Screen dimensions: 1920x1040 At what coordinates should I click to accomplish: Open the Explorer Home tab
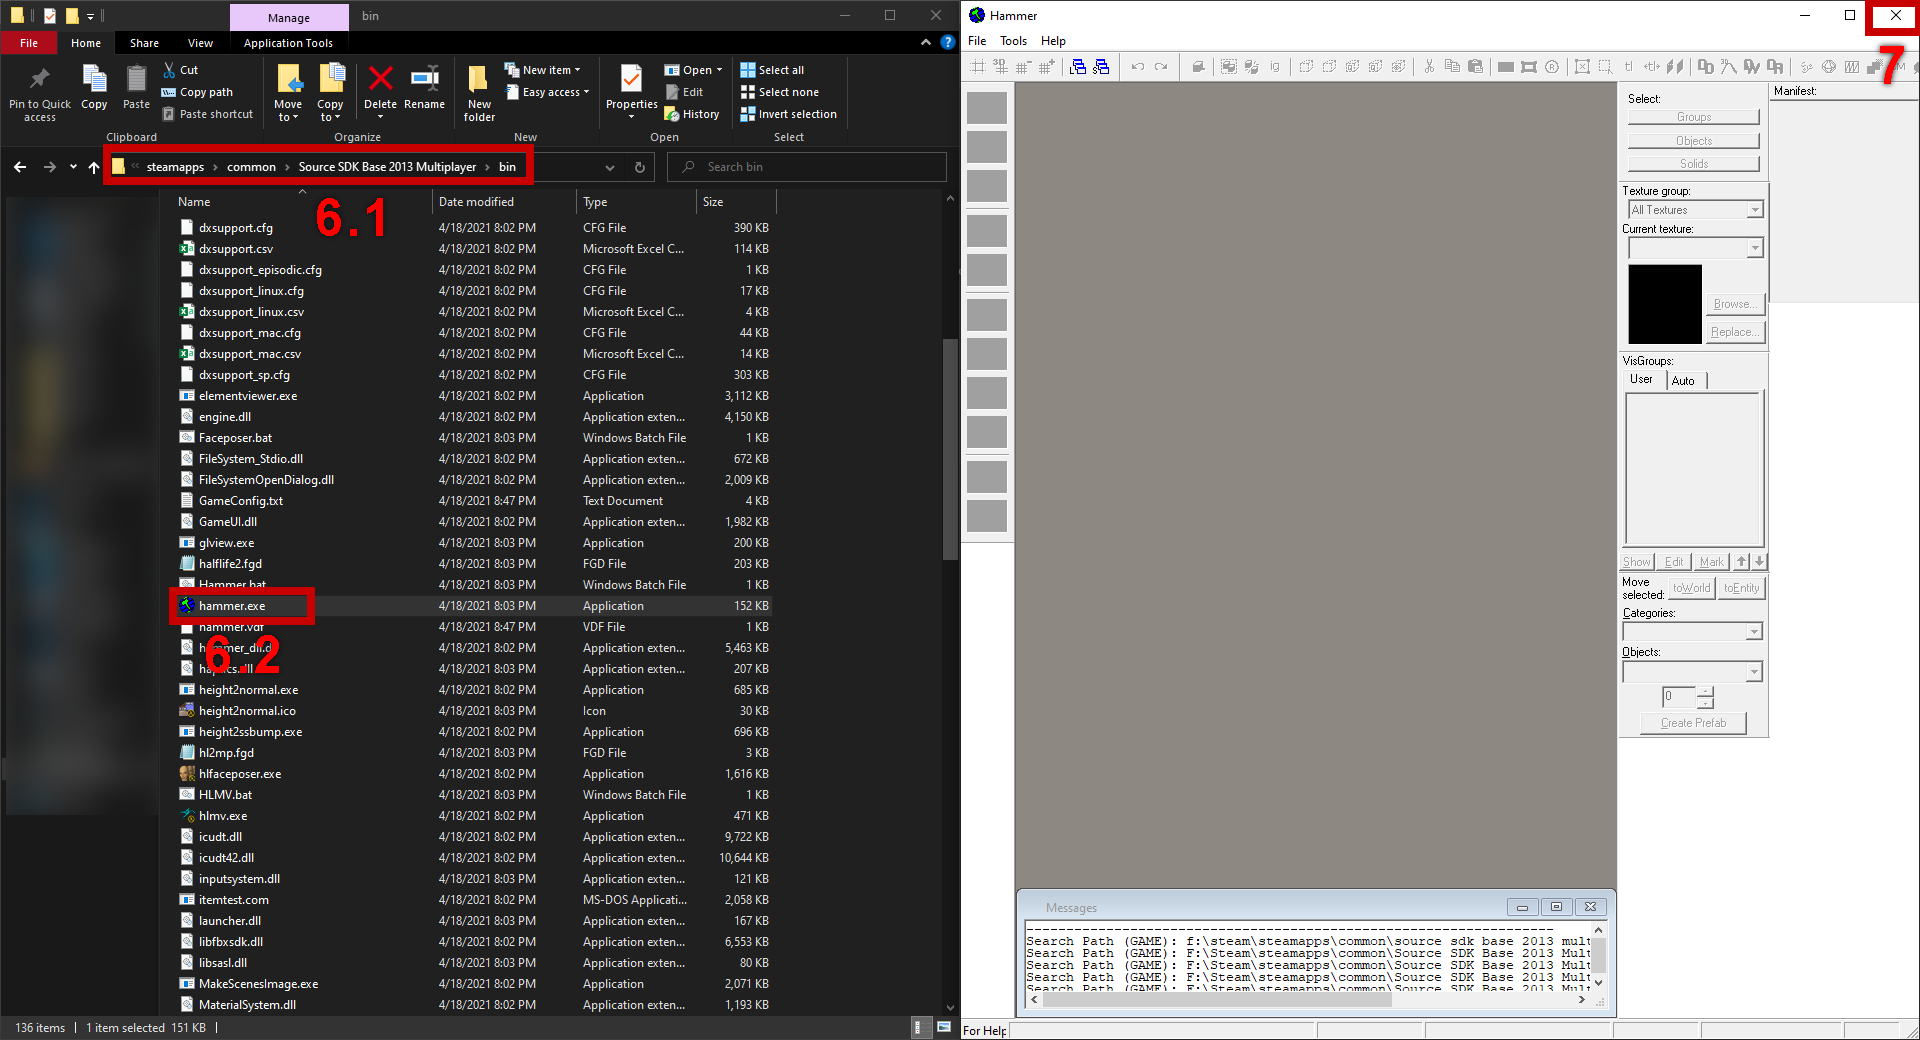pos(86,43)
